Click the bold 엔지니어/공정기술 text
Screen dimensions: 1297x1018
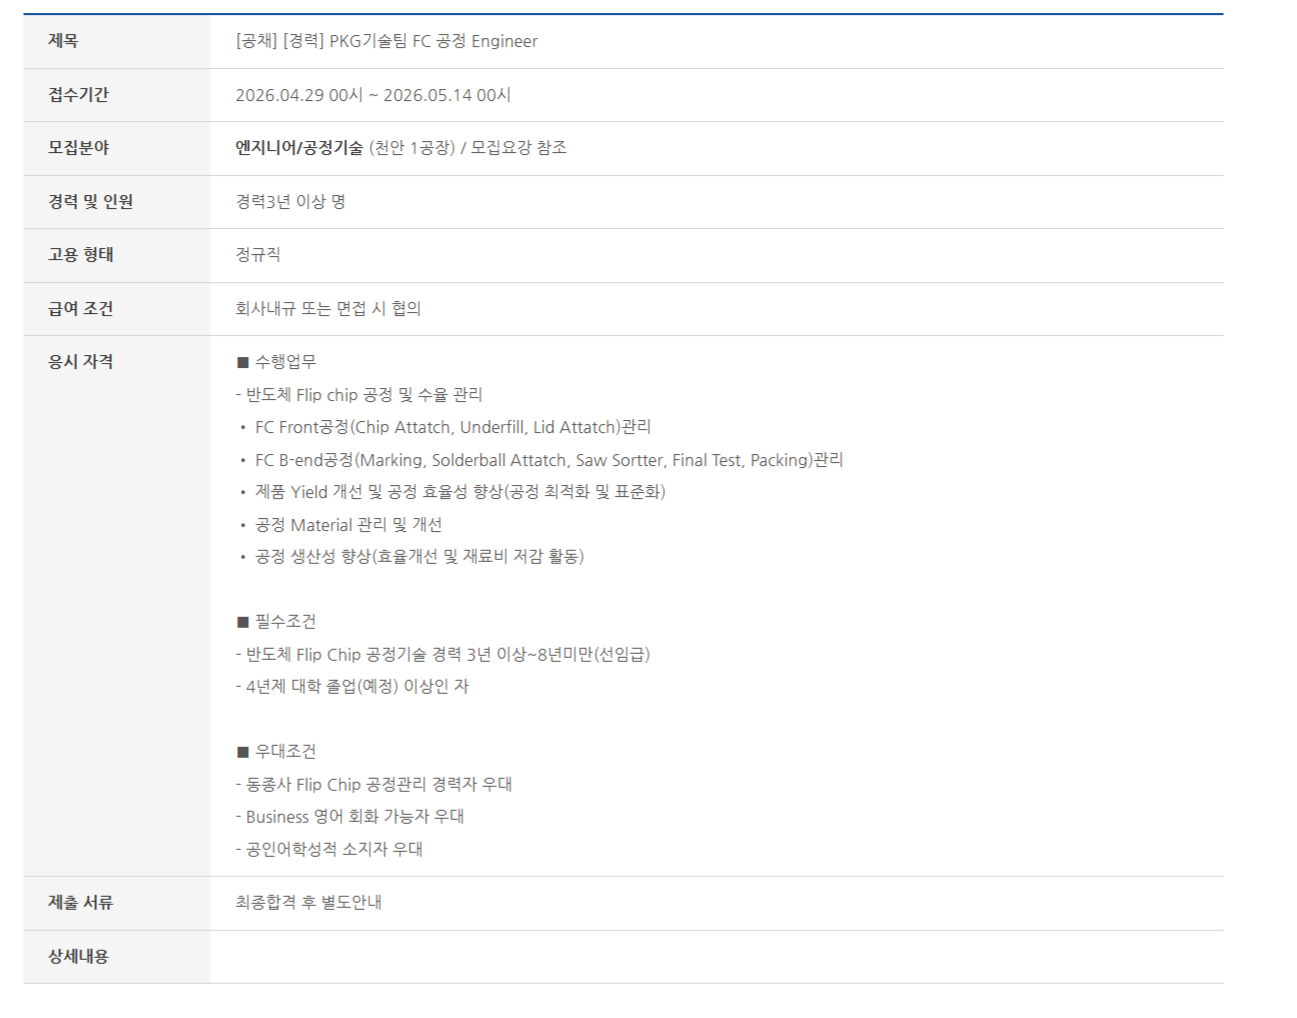point(299,148)
